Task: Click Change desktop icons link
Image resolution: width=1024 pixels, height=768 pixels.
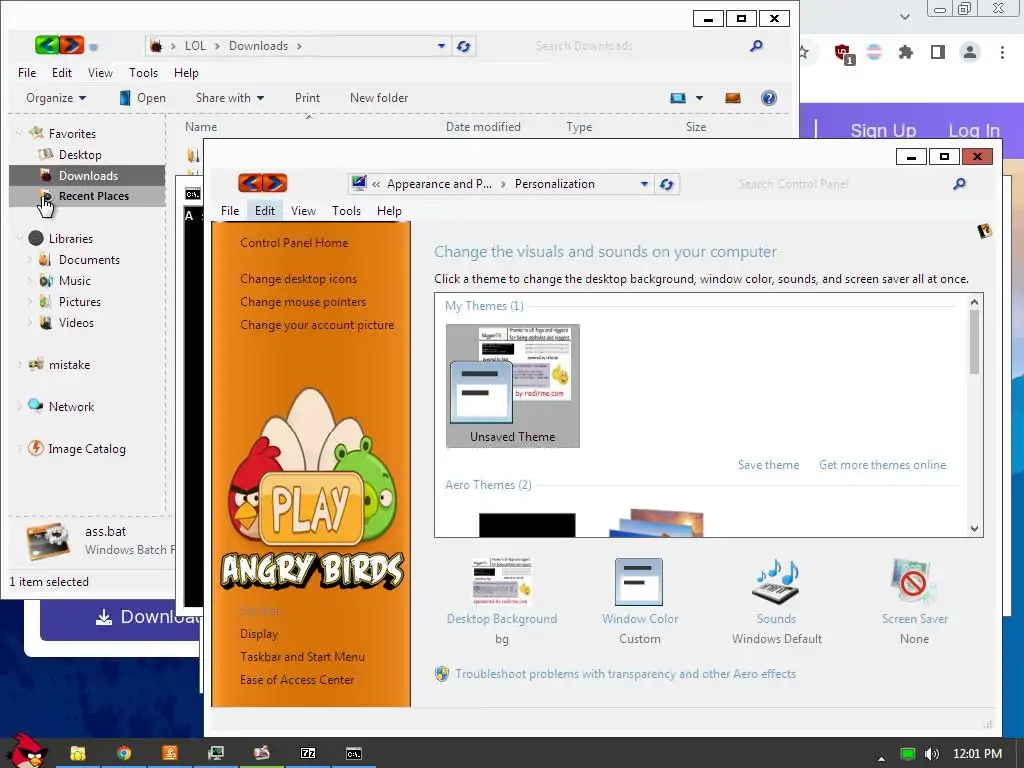Action: tap(298, 278)
